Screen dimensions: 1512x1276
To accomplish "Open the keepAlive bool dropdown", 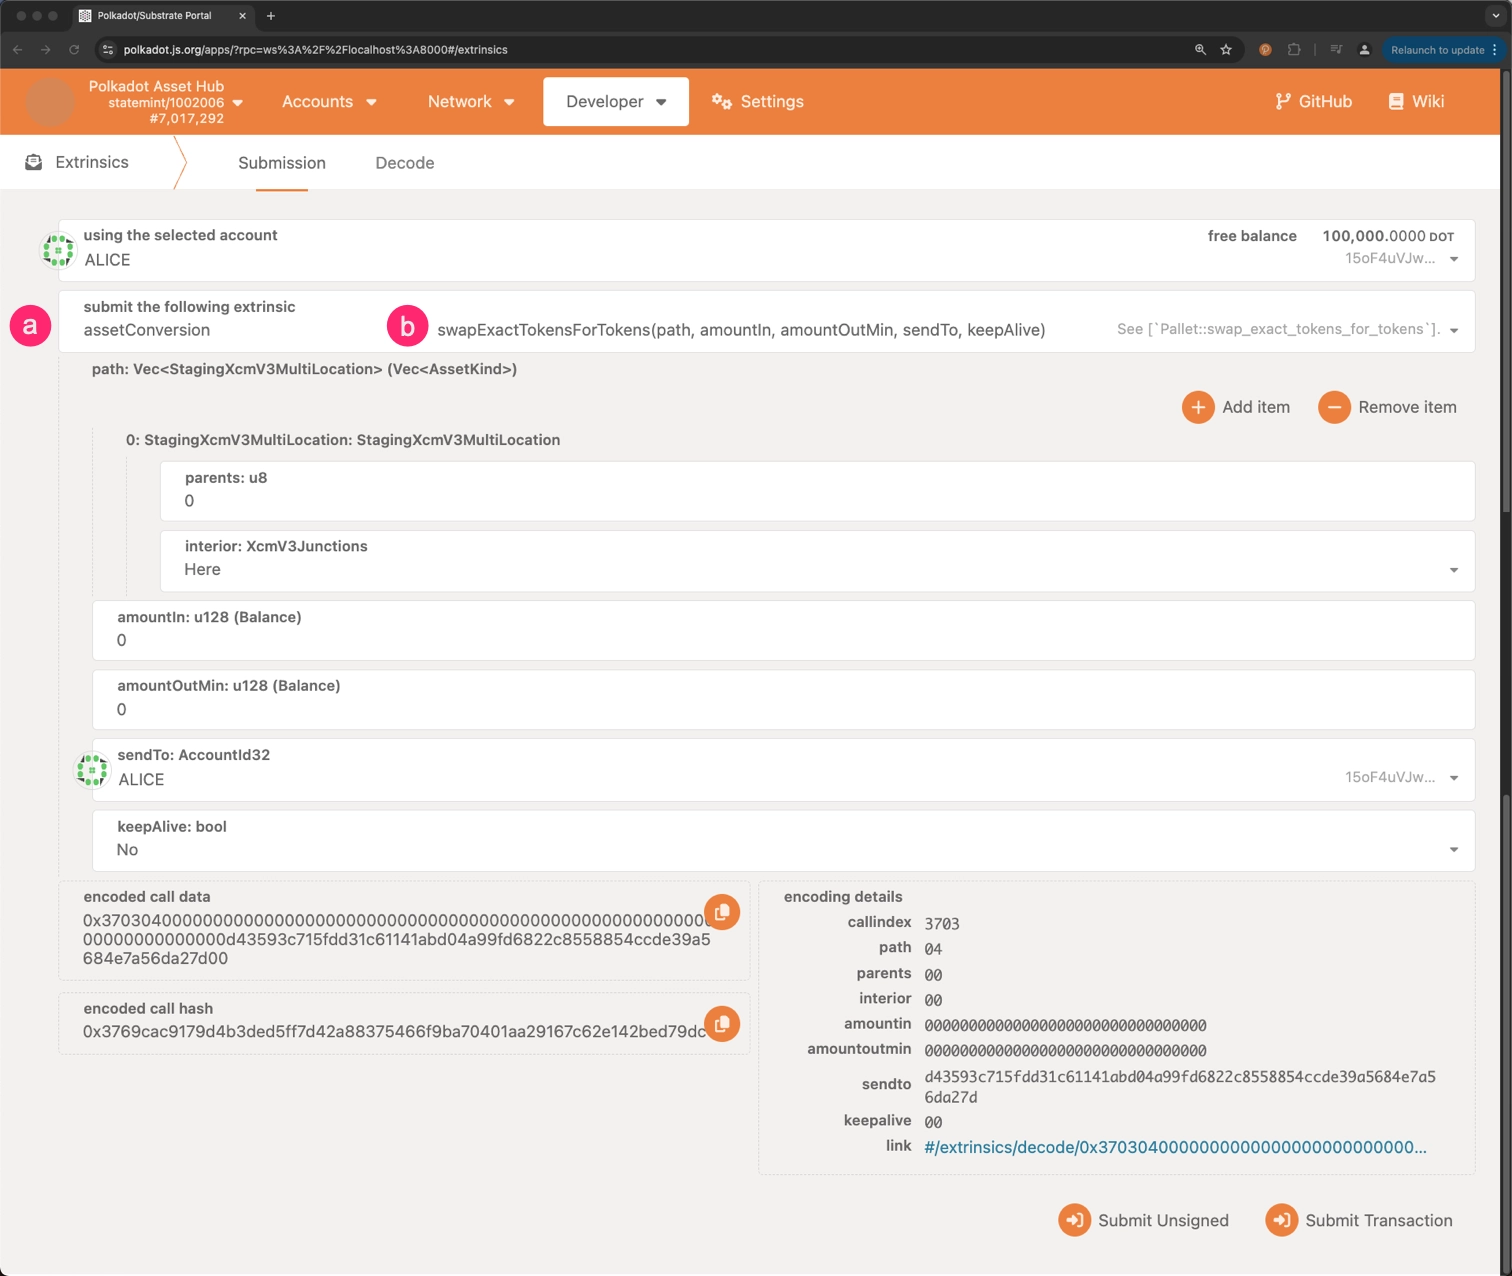I will [x=1453, y=849].
